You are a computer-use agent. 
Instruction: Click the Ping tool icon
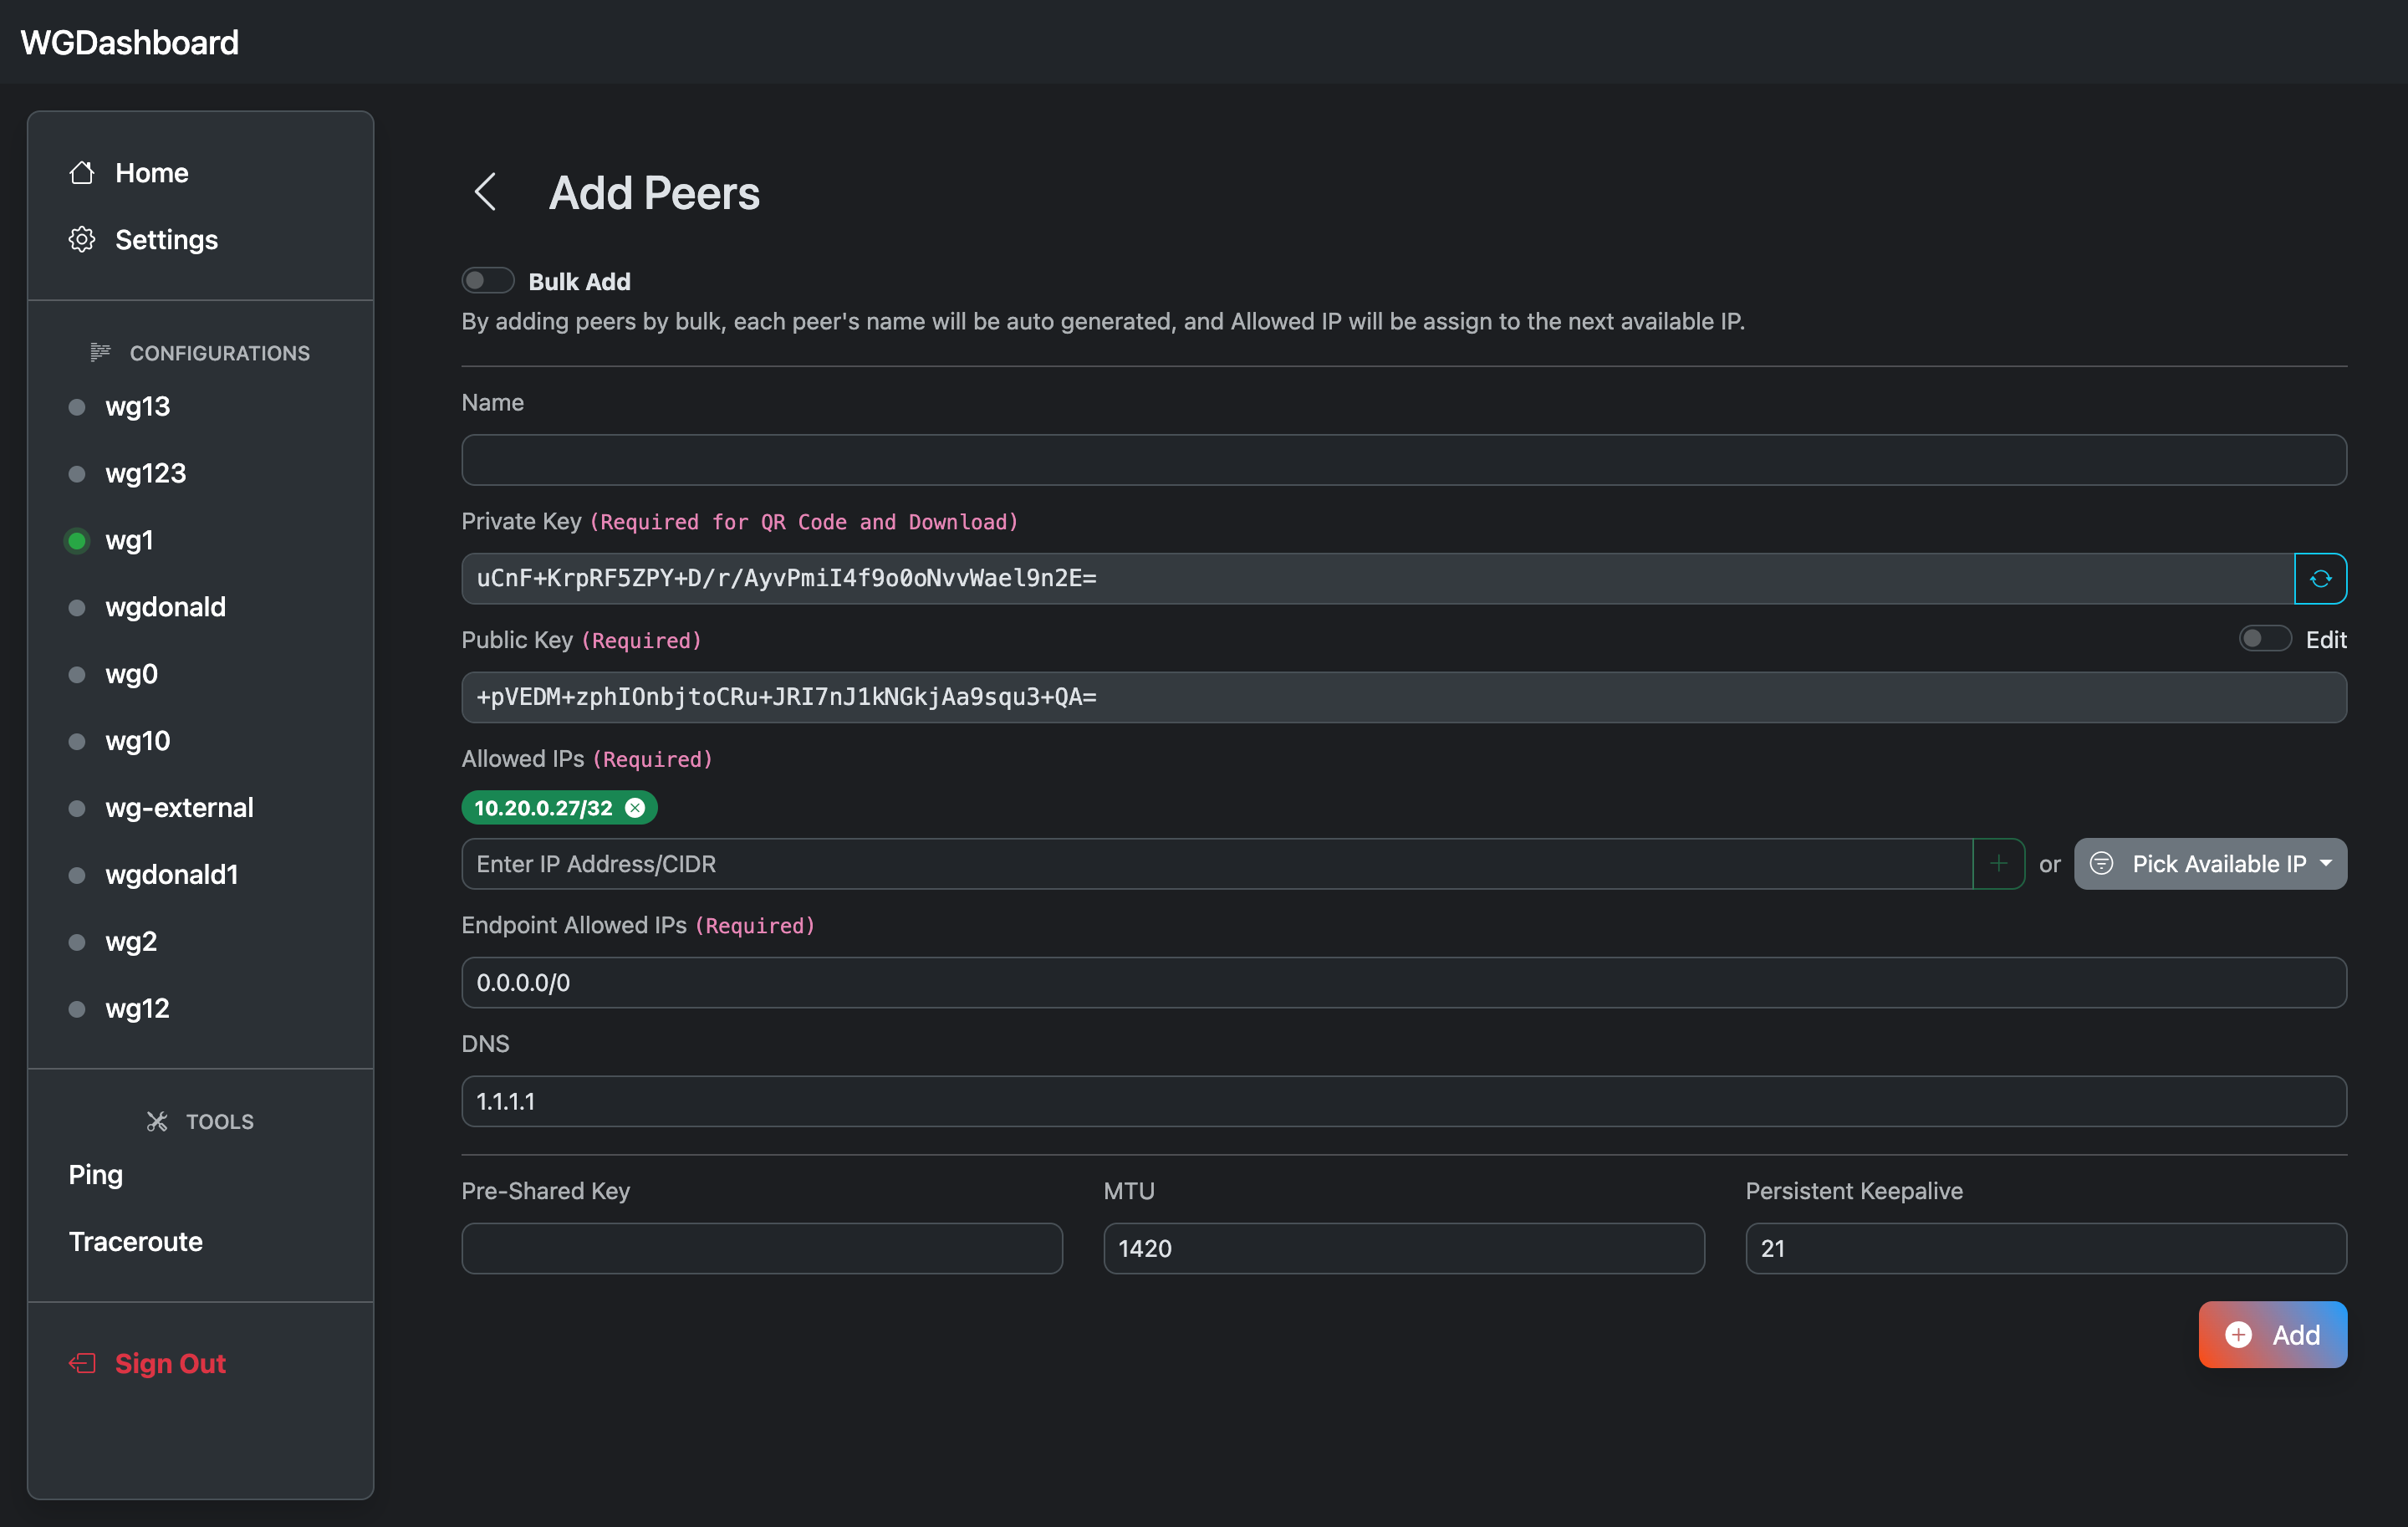[x=94, y=1174]
